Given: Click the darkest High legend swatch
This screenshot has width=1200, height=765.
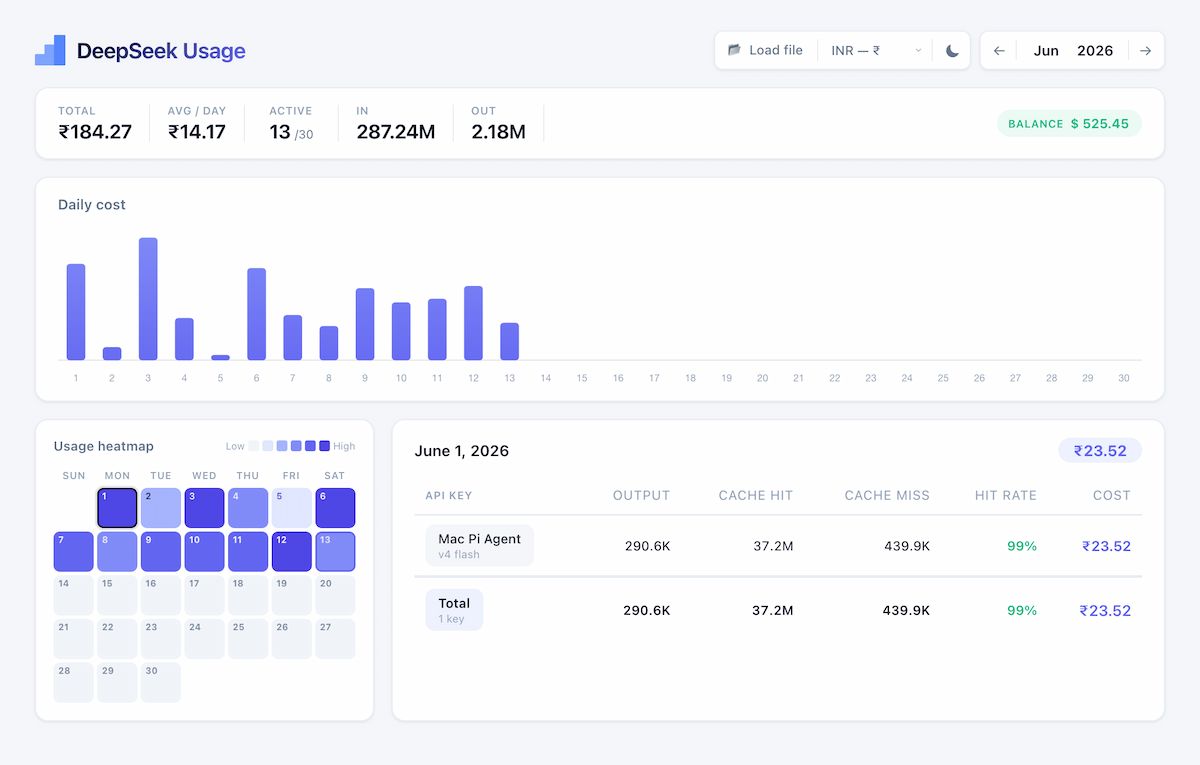Looking at the screenshot, I should (324, 446).
